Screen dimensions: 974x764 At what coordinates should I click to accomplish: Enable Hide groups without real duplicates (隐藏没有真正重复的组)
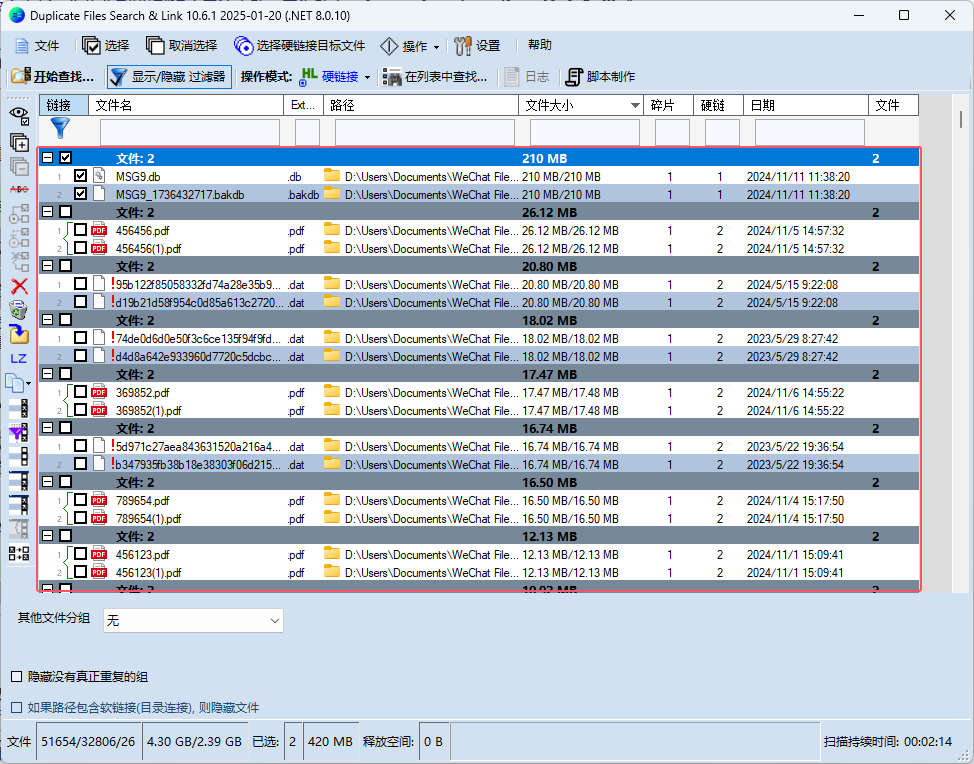[17, 676]
